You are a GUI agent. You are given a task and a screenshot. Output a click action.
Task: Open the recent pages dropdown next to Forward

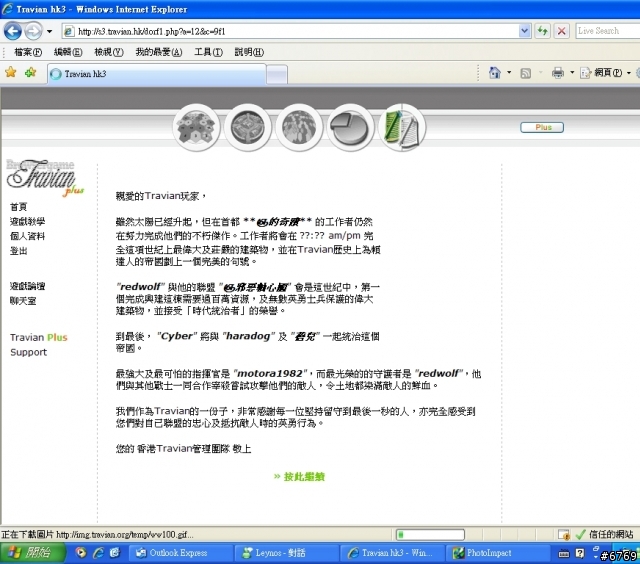(49, 31)
